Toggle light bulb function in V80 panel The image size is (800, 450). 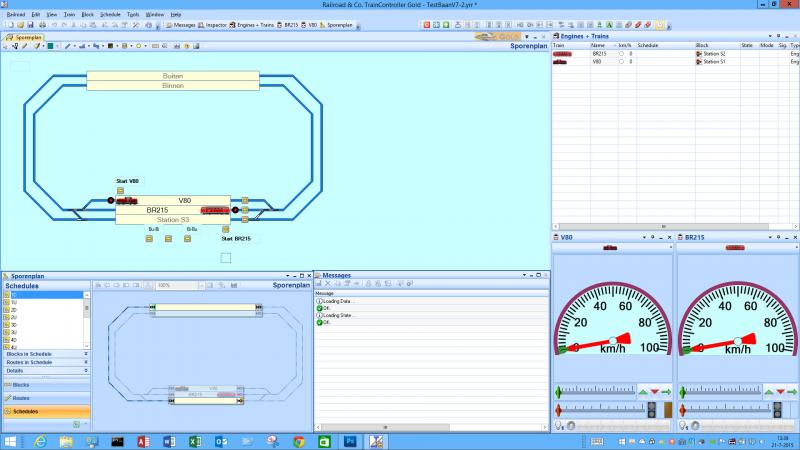click(x=558, y=426)
